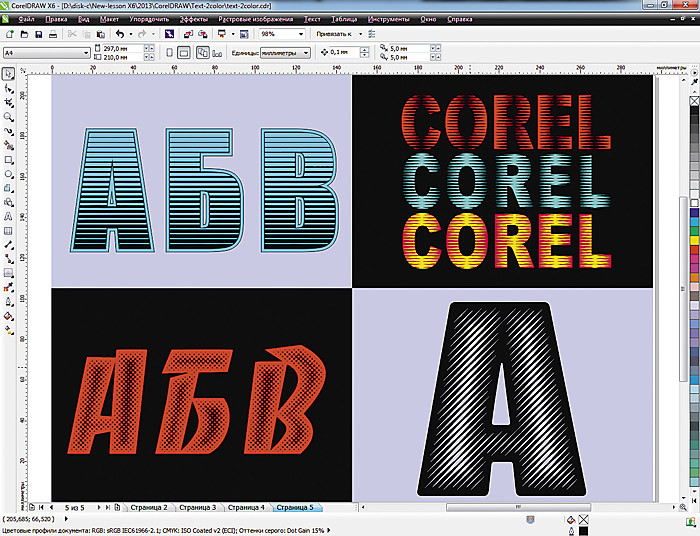Go to the last page button

pyautogui.click(x=108, y=507)
